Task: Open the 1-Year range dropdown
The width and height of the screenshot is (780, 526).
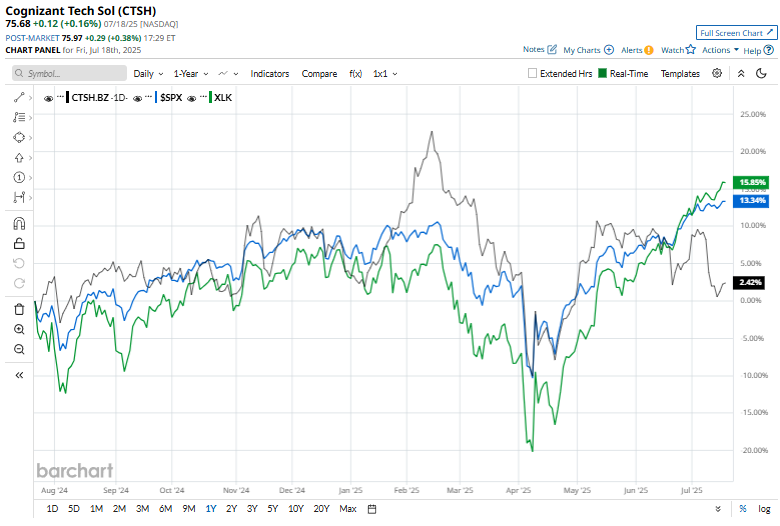Action: point(191,74)
